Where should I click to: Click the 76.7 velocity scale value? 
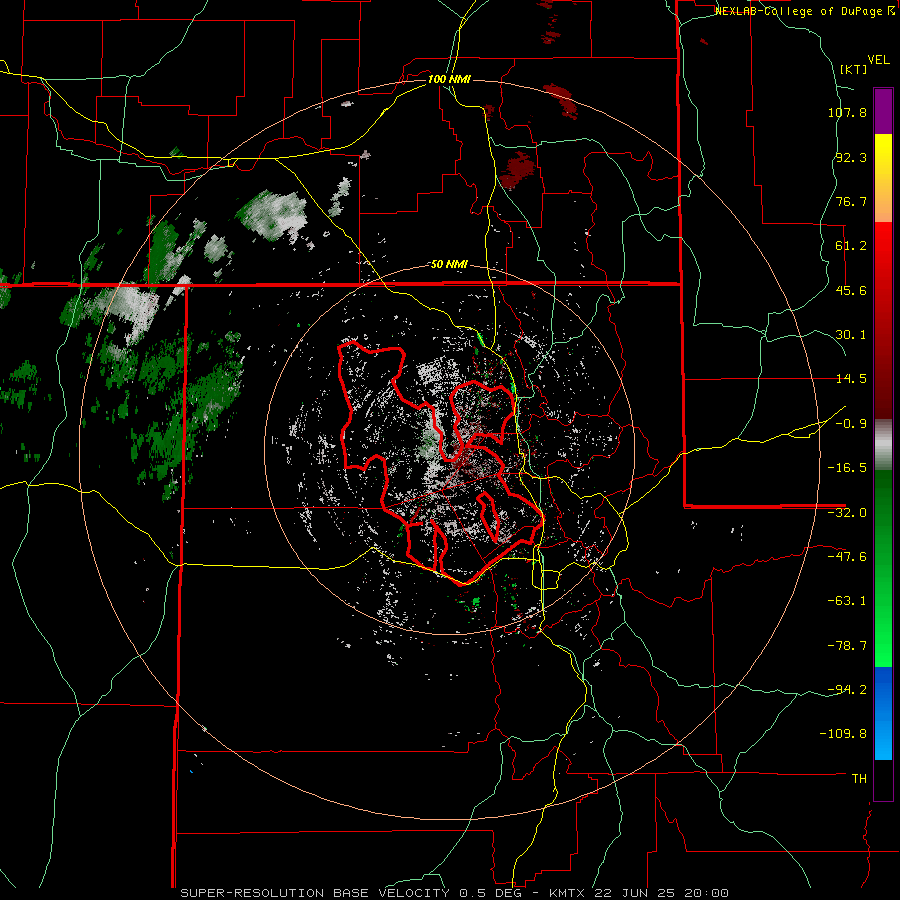pos(851,201)
